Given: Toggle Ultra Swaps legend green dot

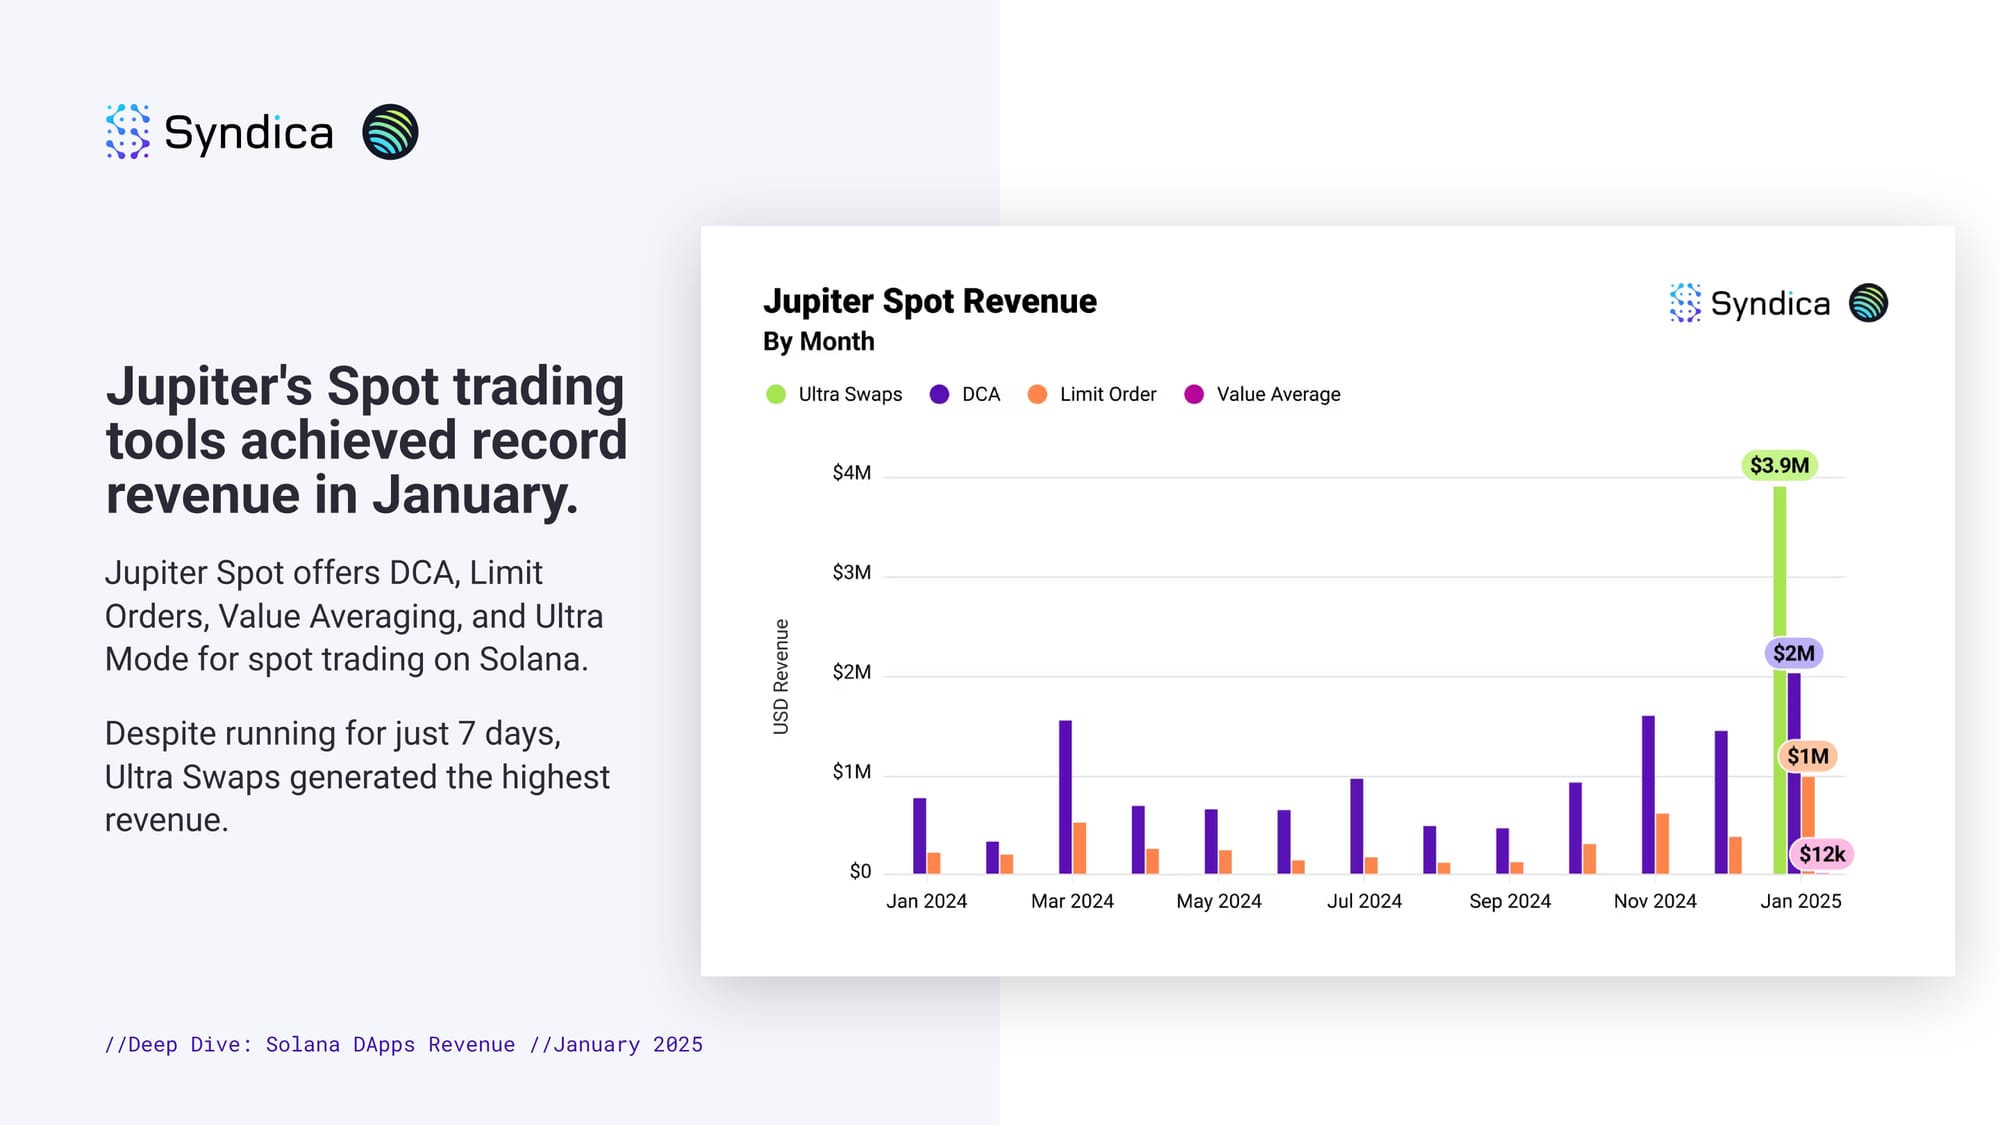Looking at the screenshot, I should click(x=776, y=394).
